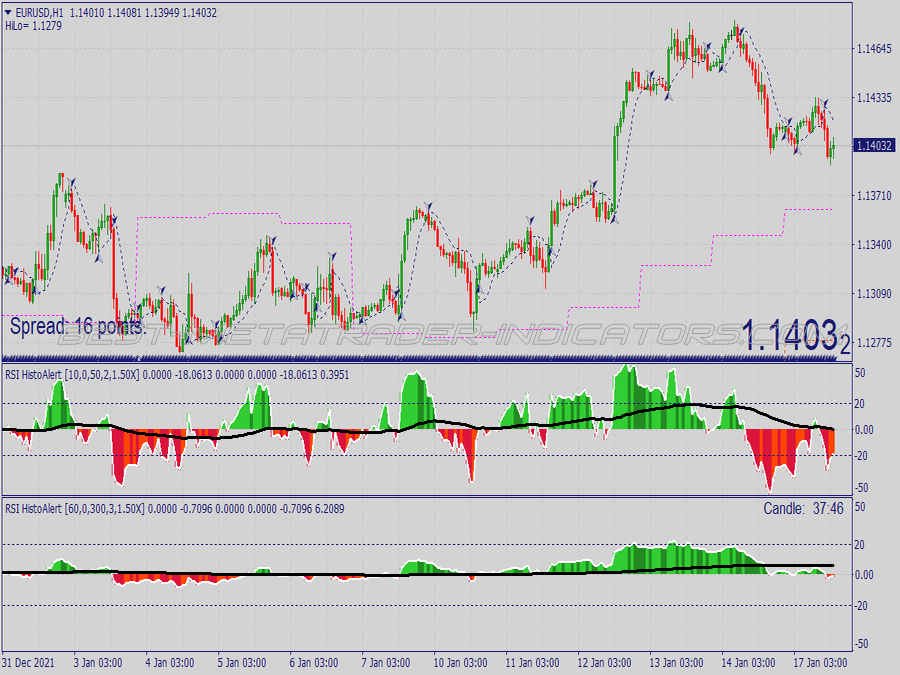Click the 1.14335 price axis label
900x675 pixels.
tap(874, 98)
